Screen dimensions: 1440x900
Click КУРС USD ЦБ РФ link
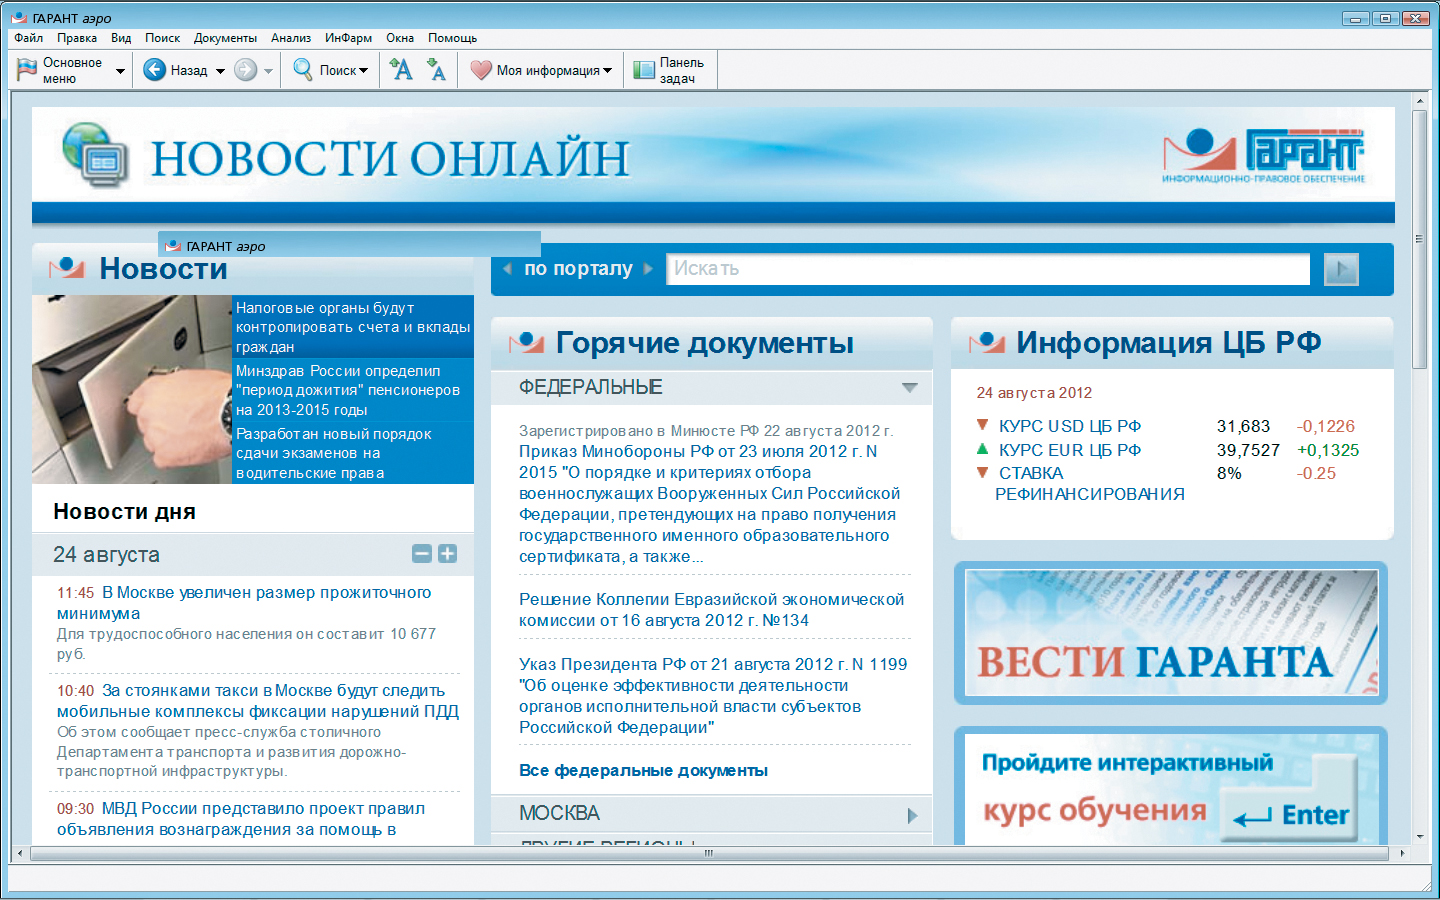[1070, 426]
